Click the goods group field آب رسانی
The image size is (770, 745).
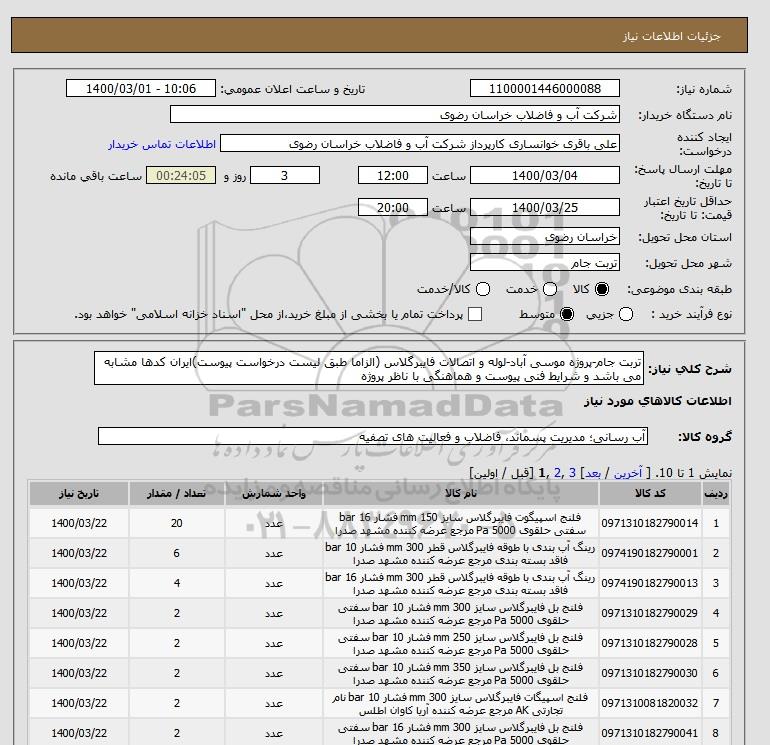pyautogui.click(x=373, y=436)
